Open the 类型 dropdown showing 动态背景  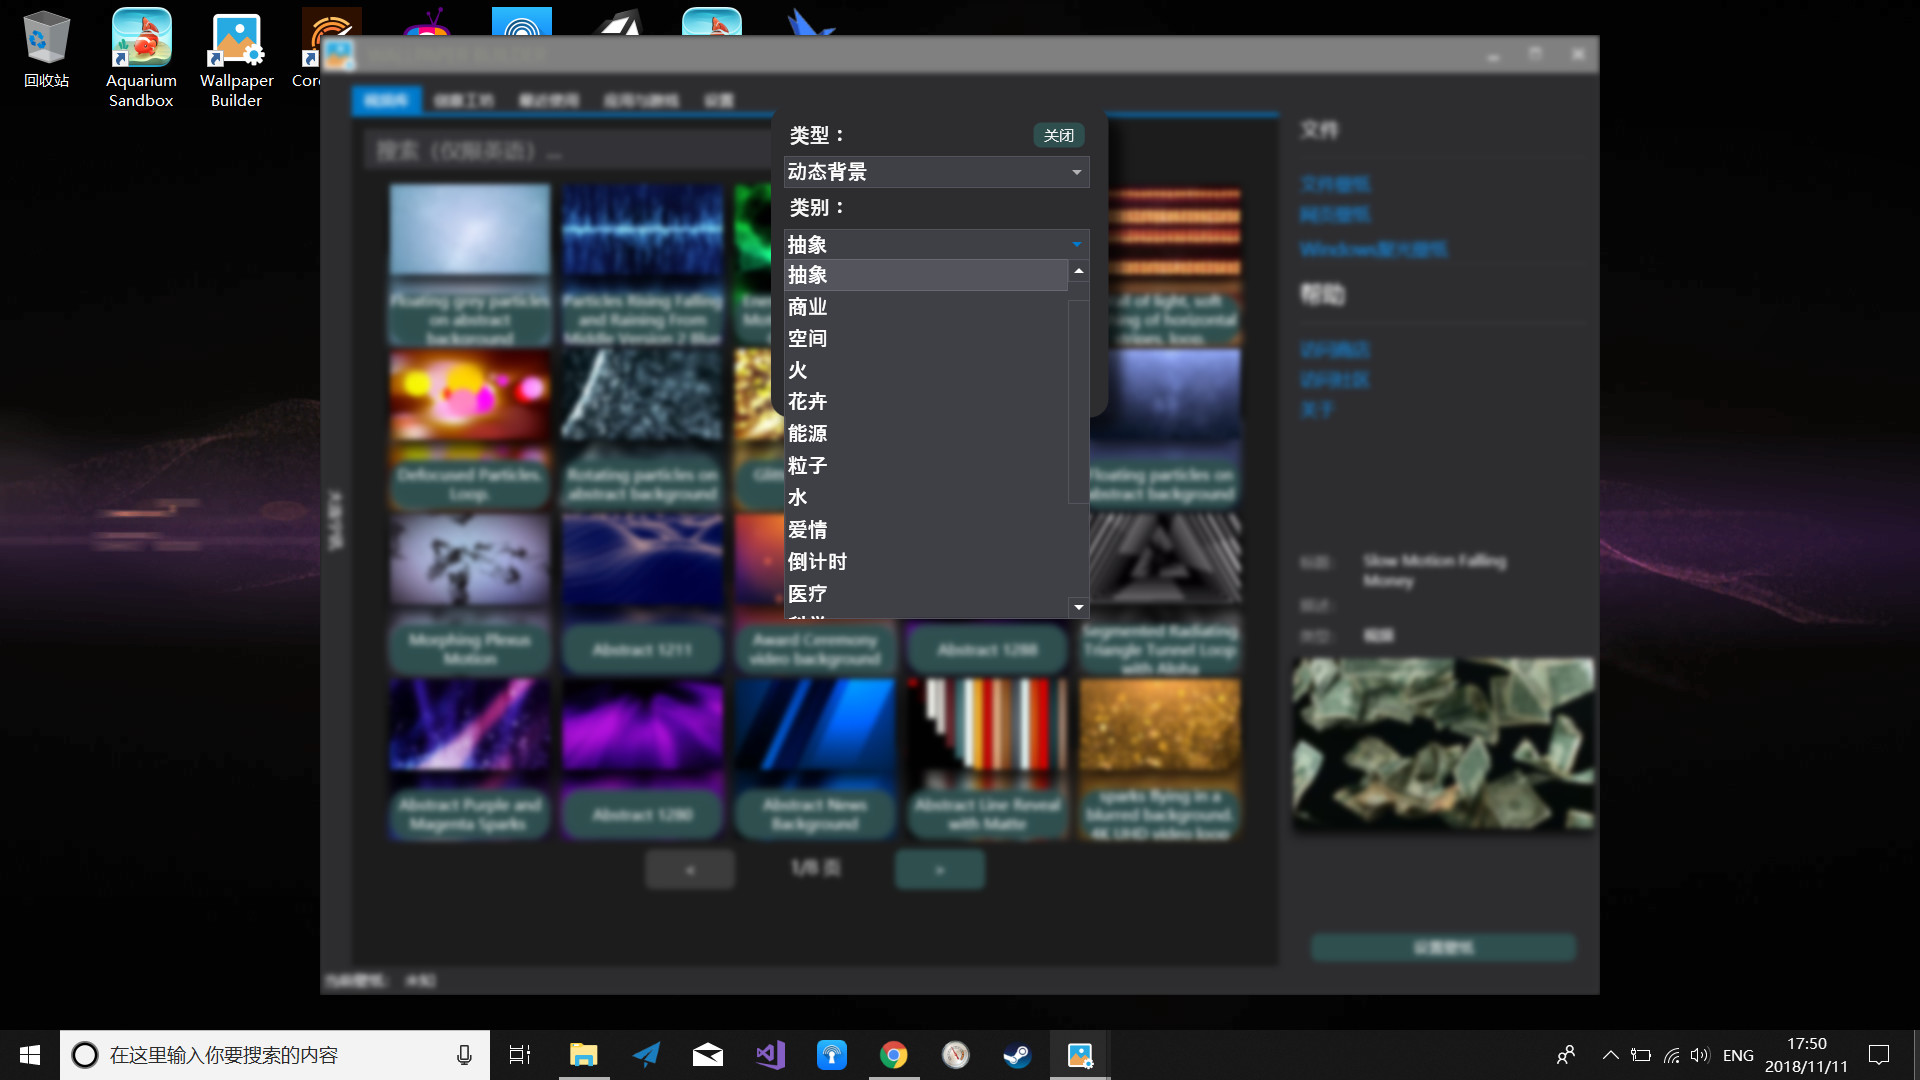coord(935,171)
